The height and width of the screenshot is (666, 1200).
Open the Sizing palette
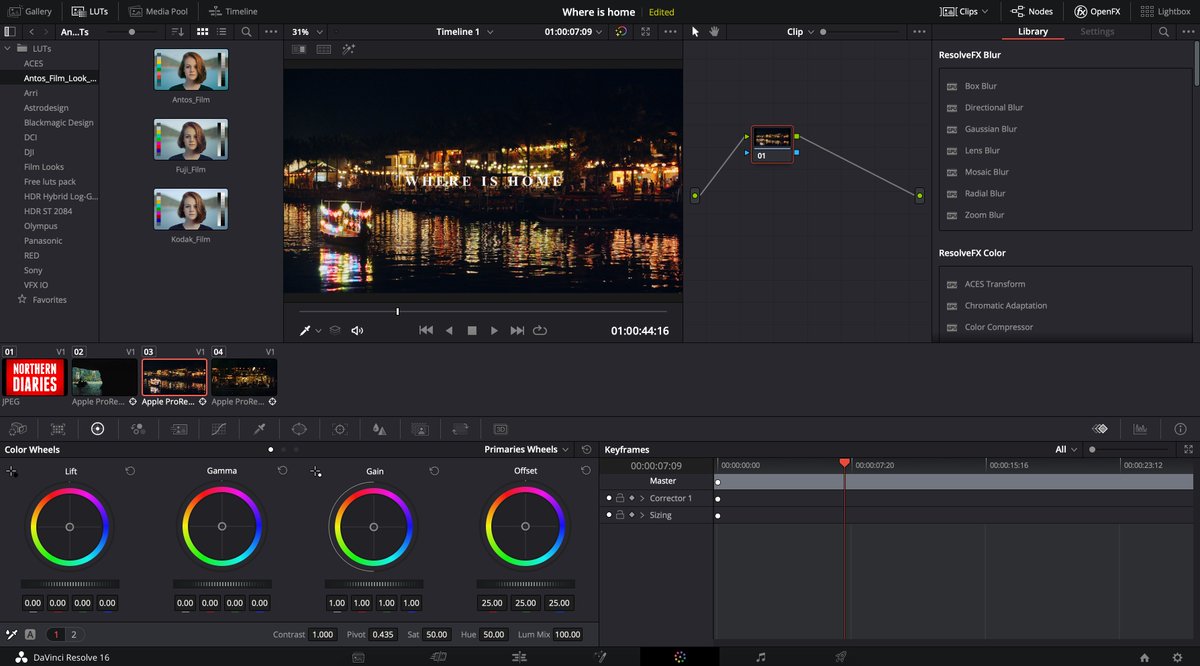(x=460, y=428)
